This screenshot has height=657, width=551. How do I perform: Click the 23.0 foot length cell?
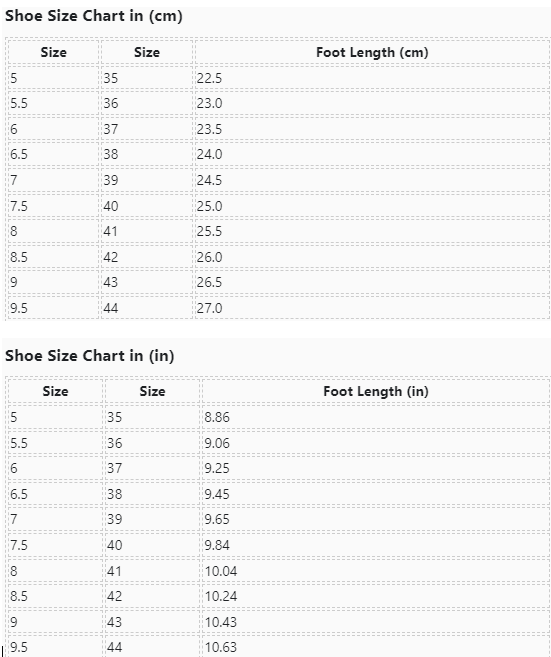372,103
